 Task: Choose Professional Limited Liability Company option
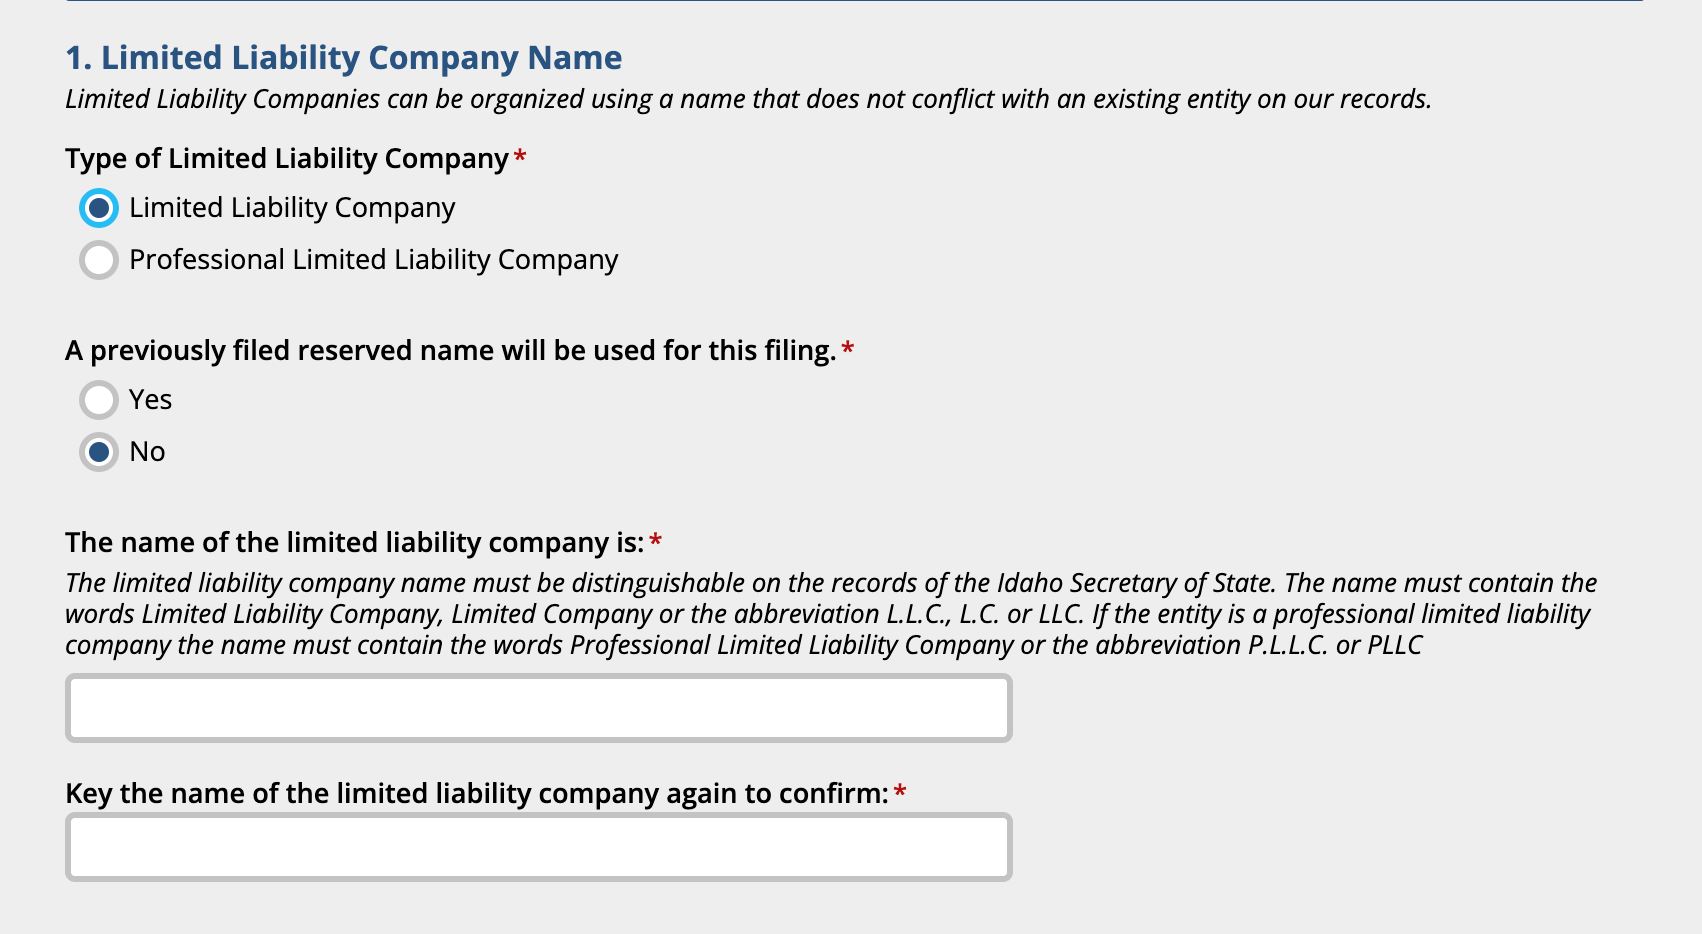pyautogui.click(x=98, y=260)
